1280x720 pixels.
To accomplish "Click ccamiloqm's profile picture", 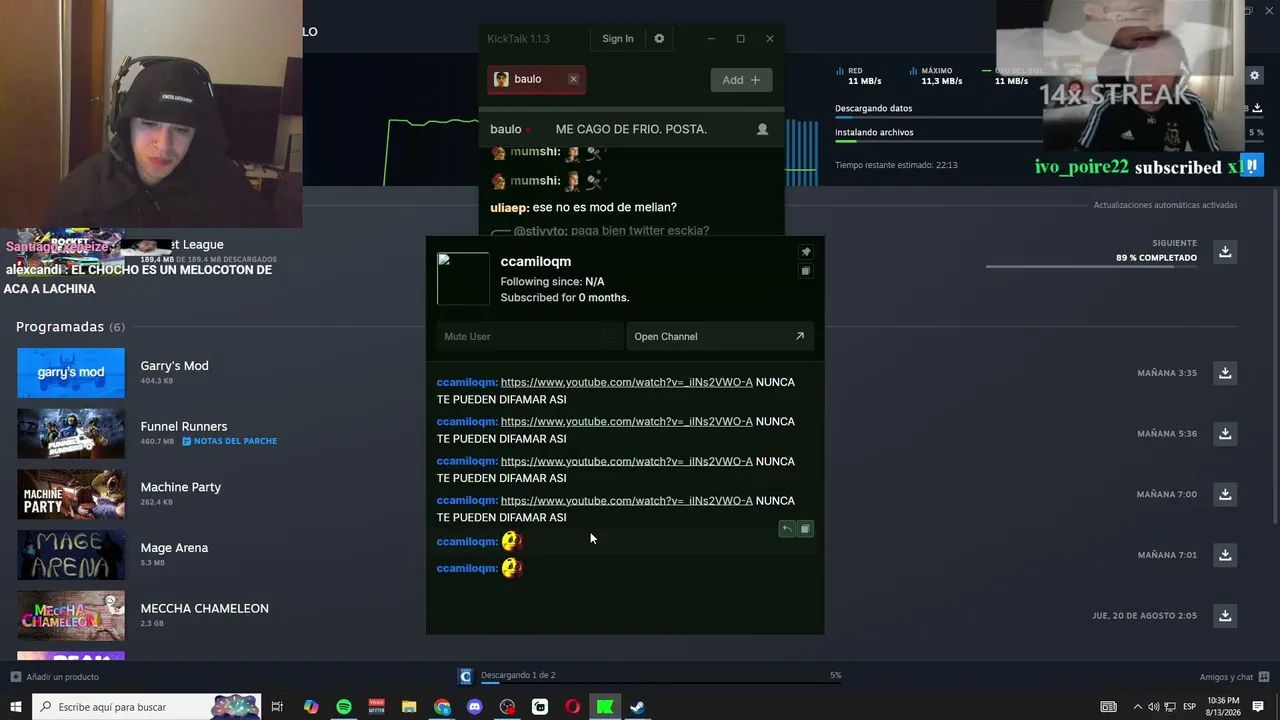I will tap(463, 279).
